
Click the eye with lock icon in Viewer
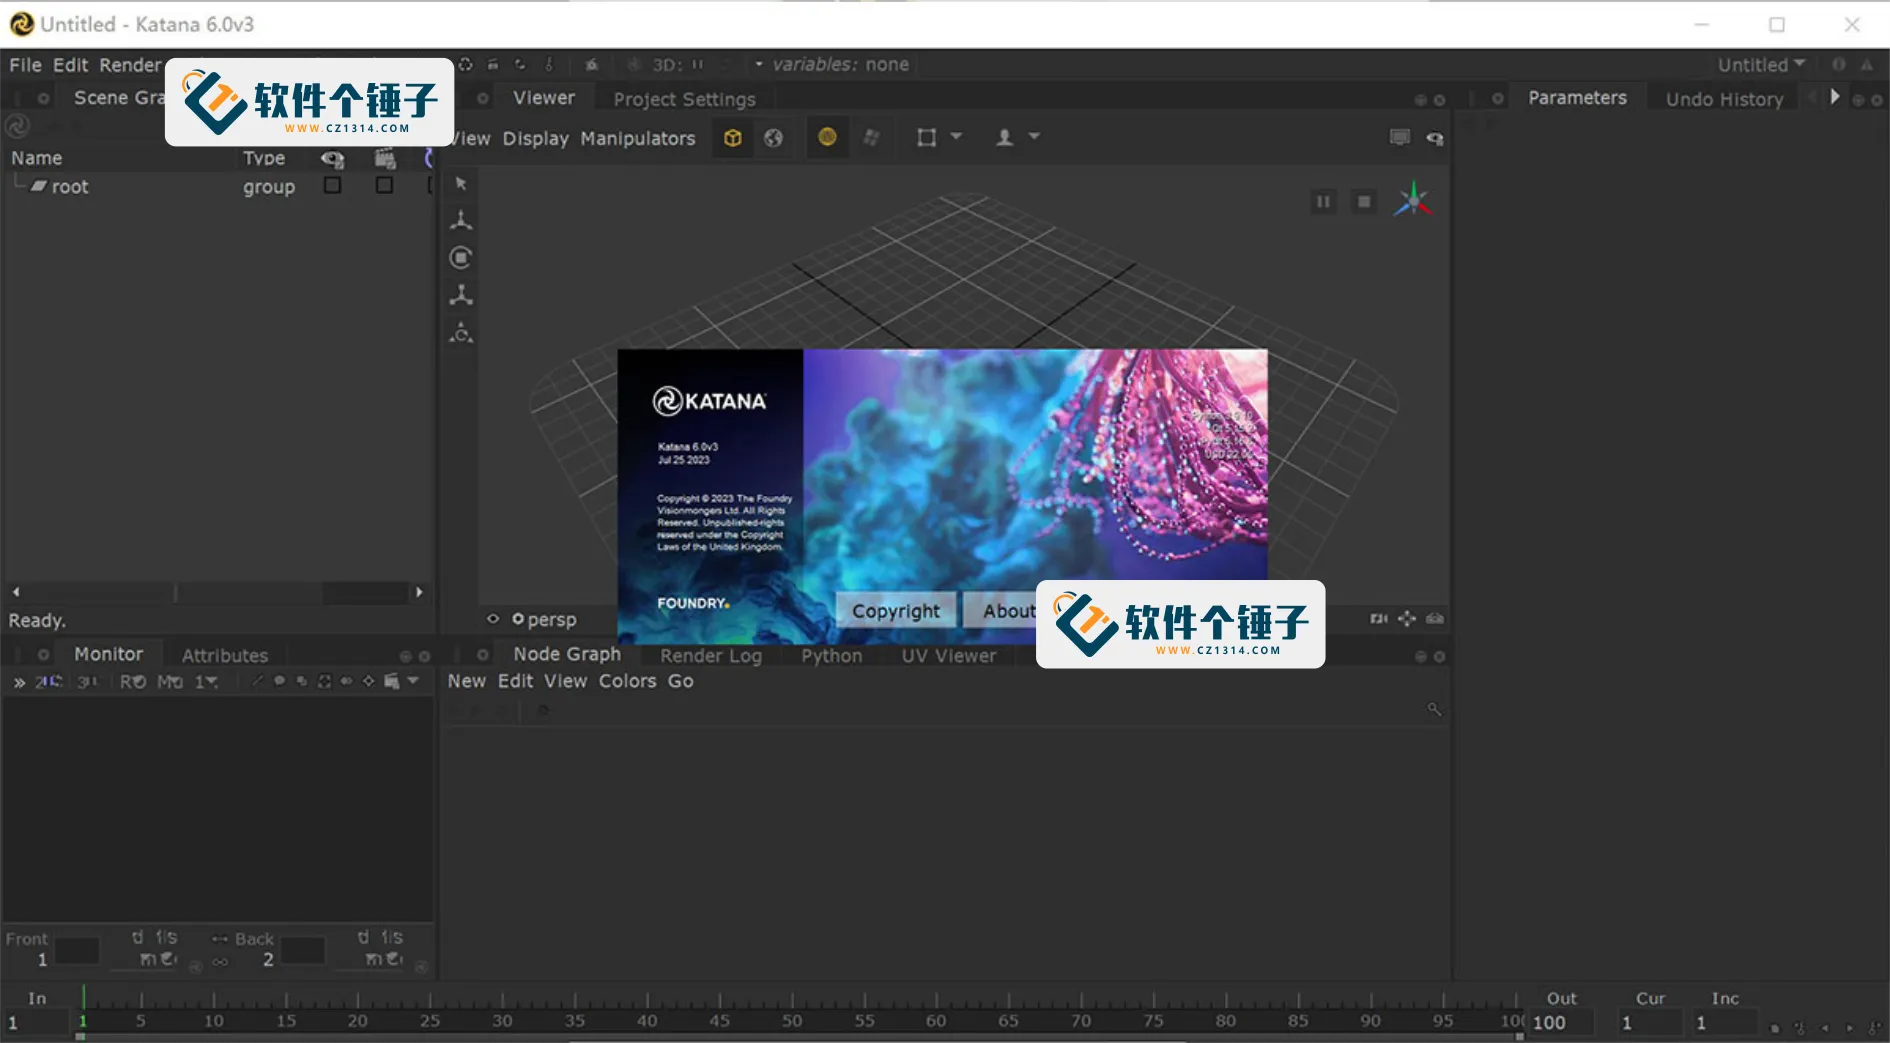click(1435, 138)
